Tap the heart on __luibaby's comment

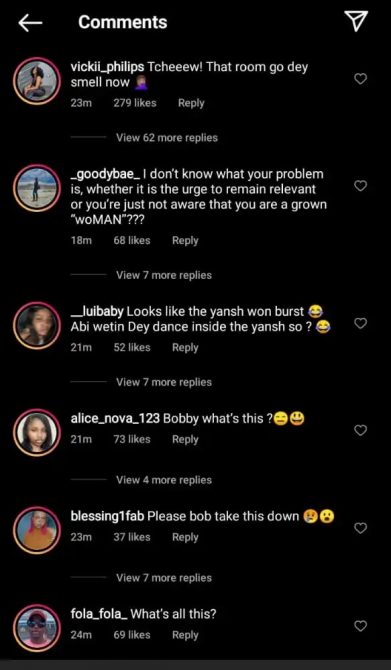coord(361,323)
